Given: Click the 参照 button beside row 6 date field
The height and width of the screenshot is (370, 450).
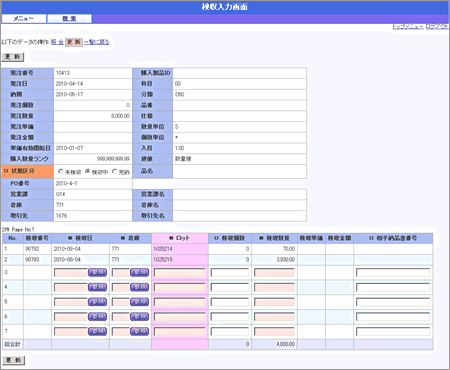Looking at the screenshot, I should click(97, 316).
